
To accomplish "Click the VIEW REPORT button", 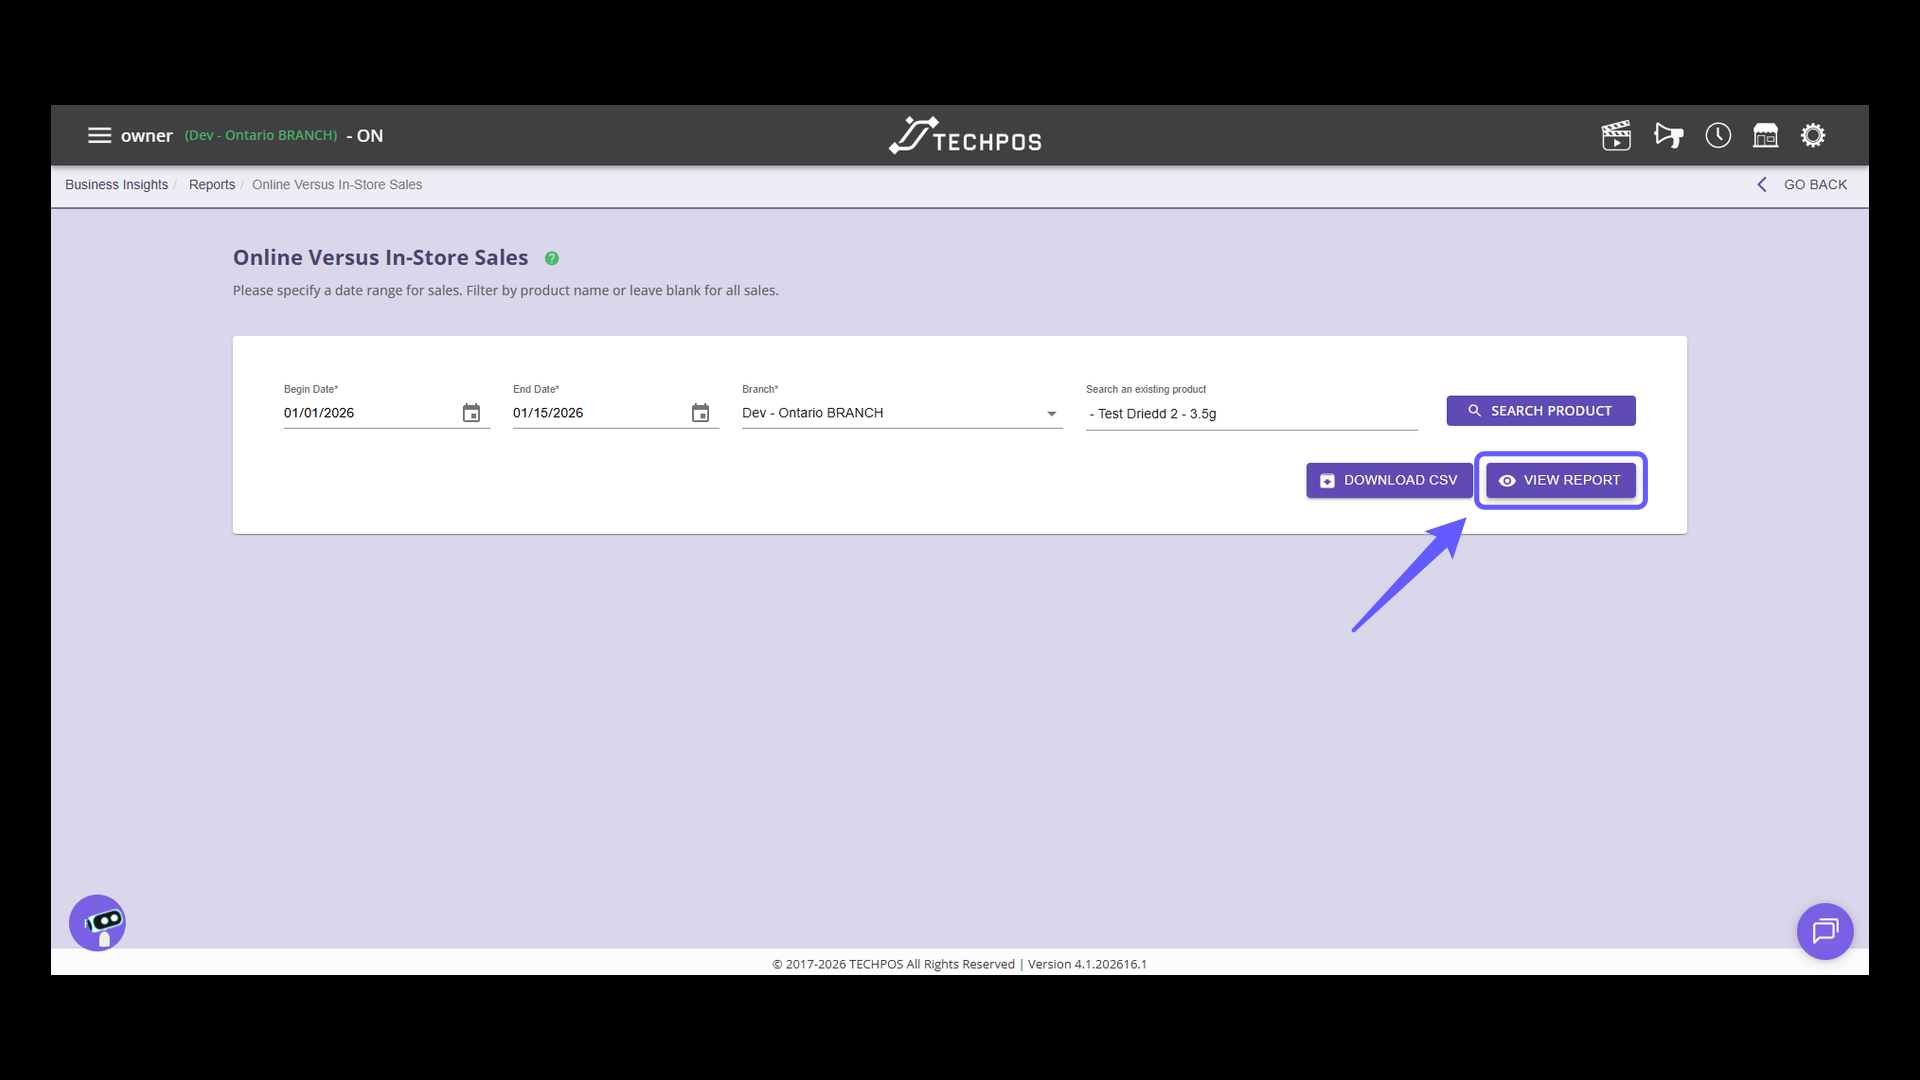I will 1560,480.
